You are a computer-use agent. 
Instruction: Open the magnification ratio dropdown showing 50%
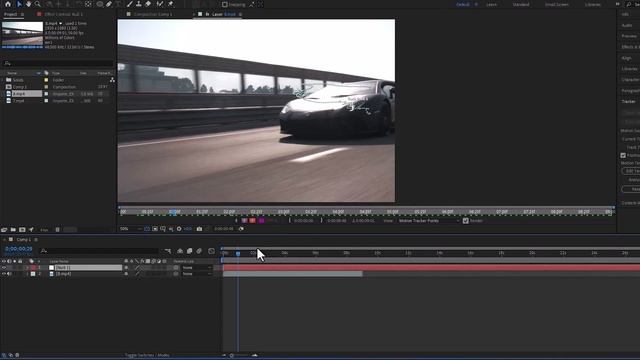click(x=130, y=229)
